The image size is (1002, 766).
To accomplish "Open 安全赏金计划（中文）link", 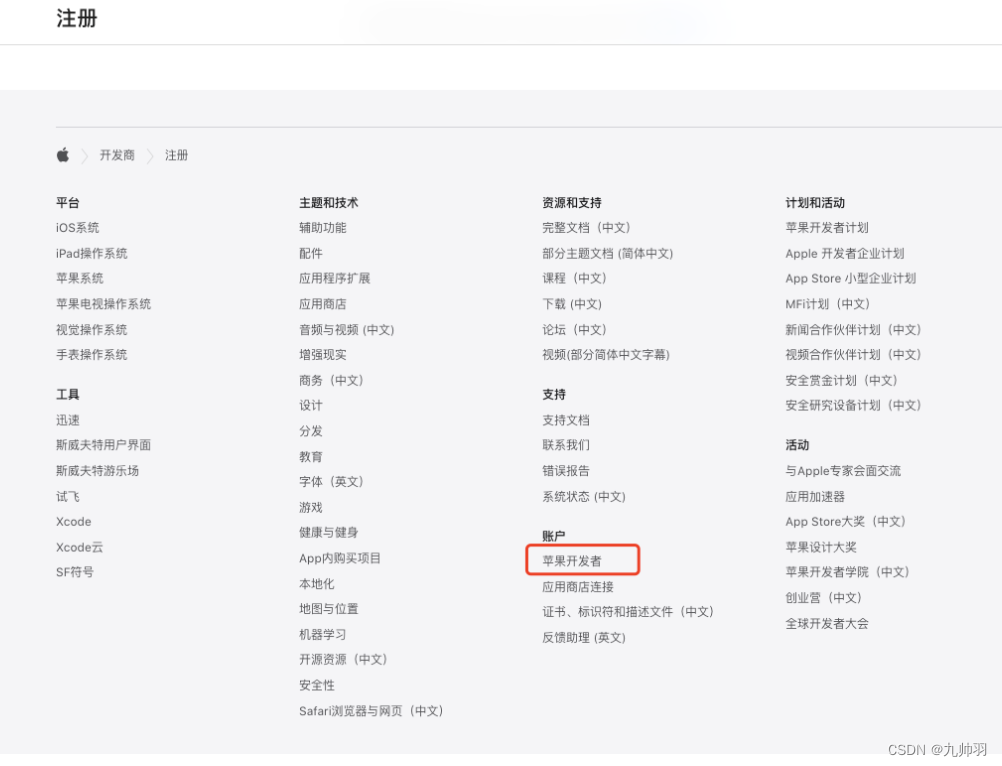I will point(842,380).
